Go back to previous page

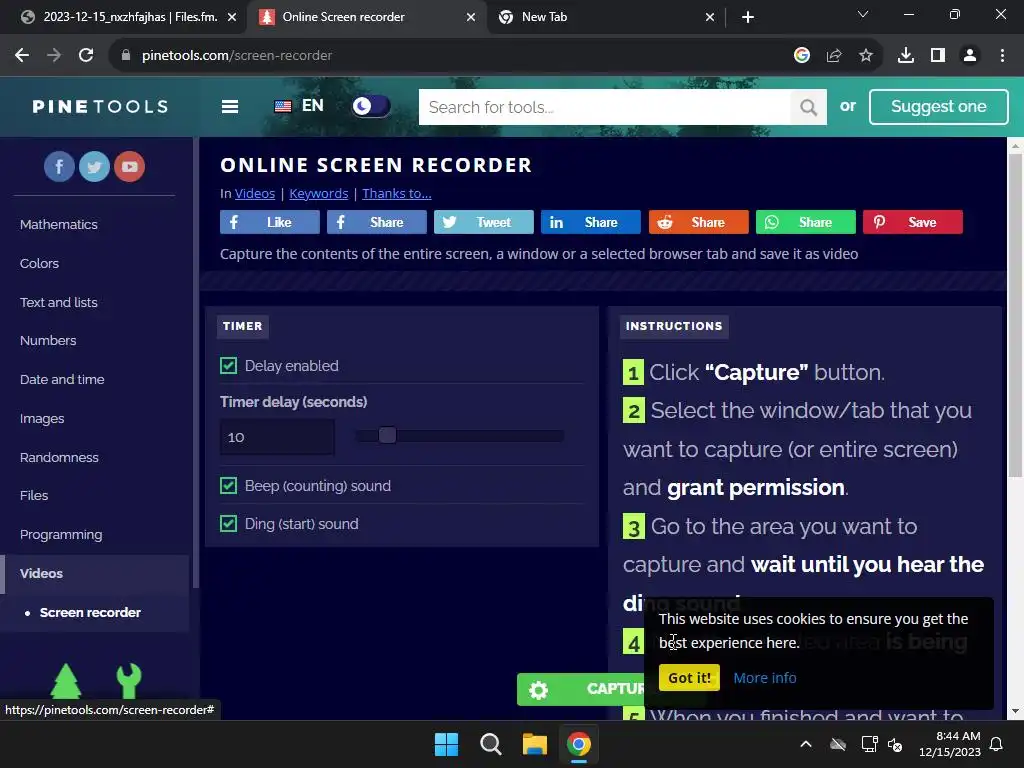coord(22,56)
